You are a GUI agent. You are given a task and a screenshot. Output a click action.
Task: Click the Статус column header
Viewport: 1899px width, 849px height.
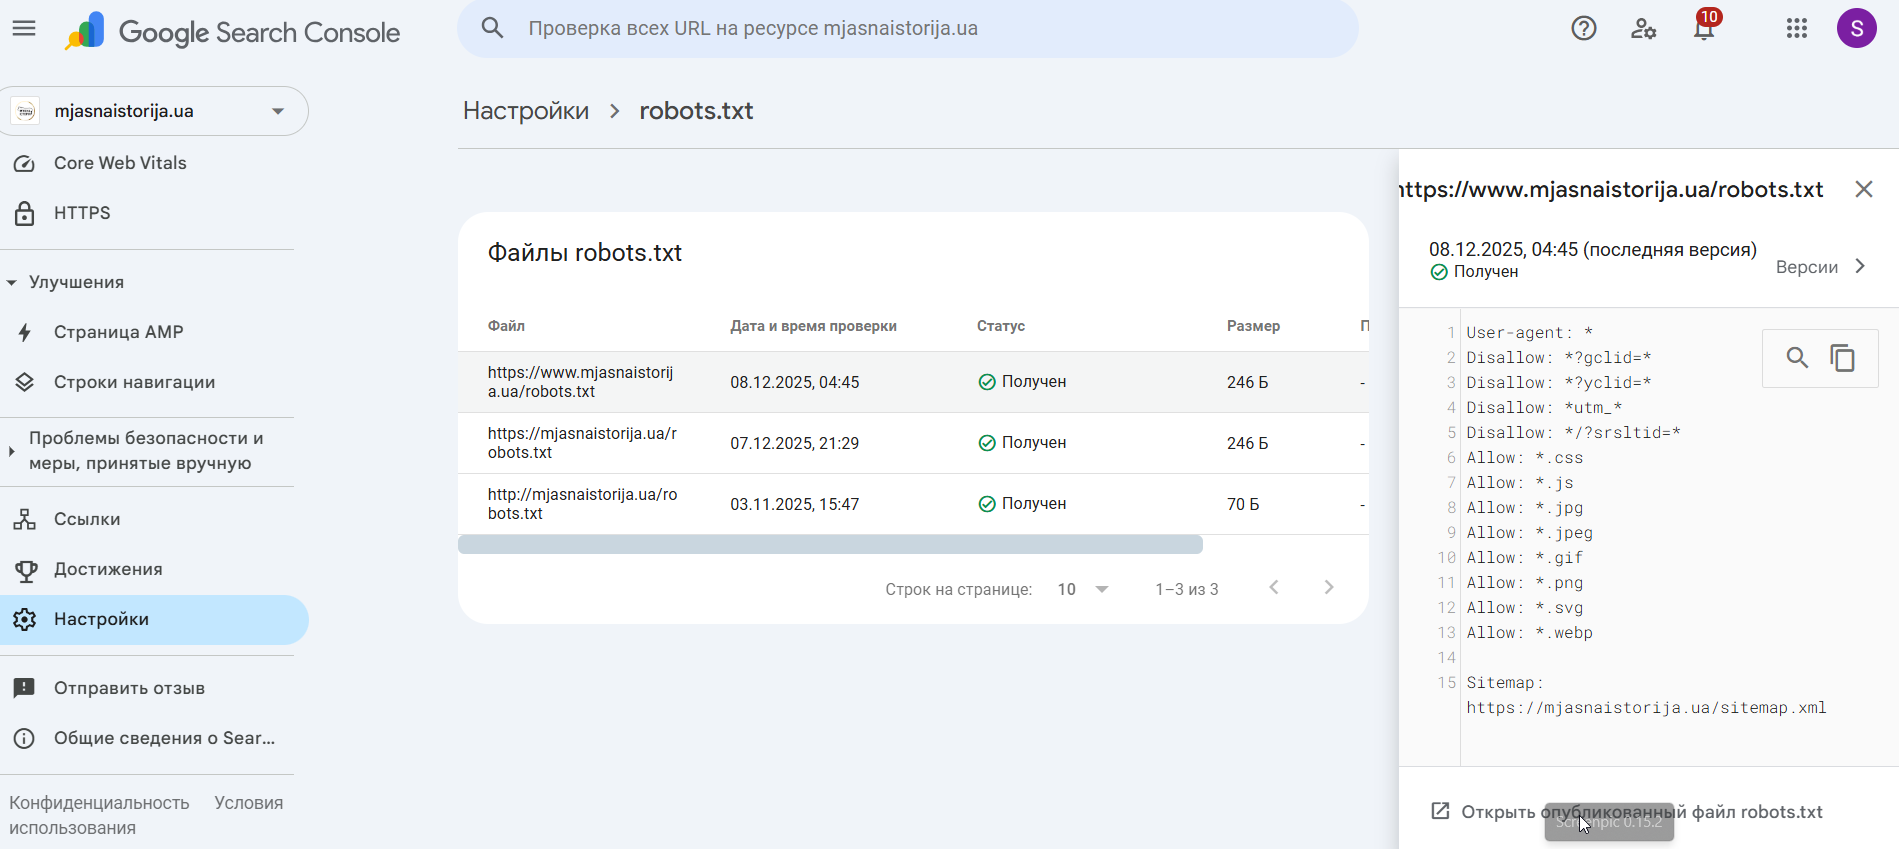pos(1001,326)
